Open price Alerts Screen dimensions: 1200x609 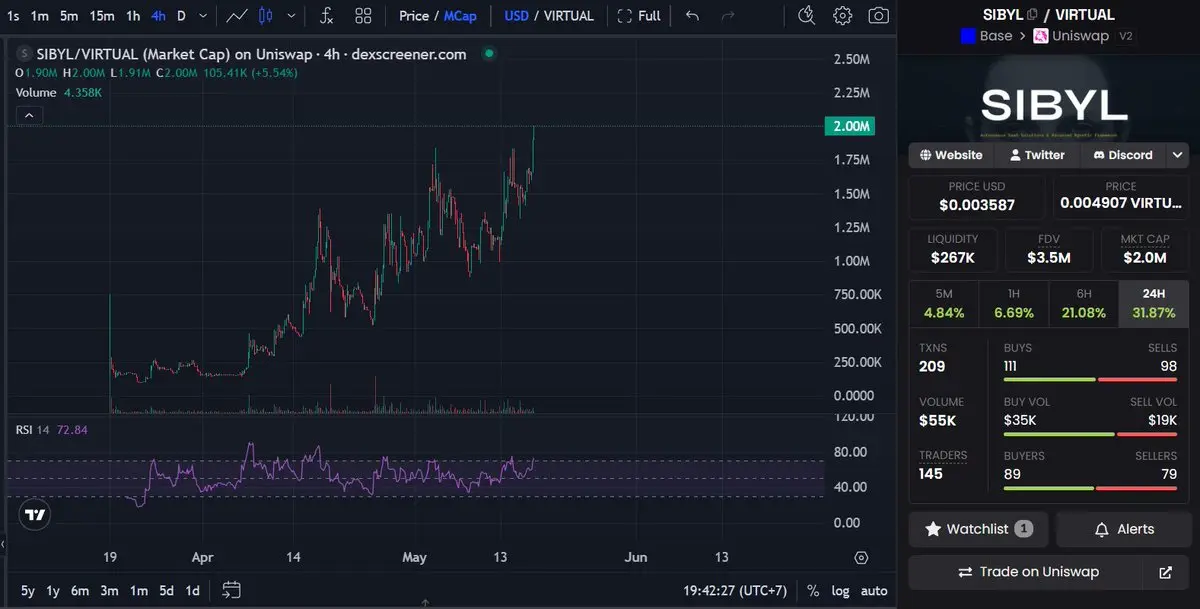click(1123, 529)
